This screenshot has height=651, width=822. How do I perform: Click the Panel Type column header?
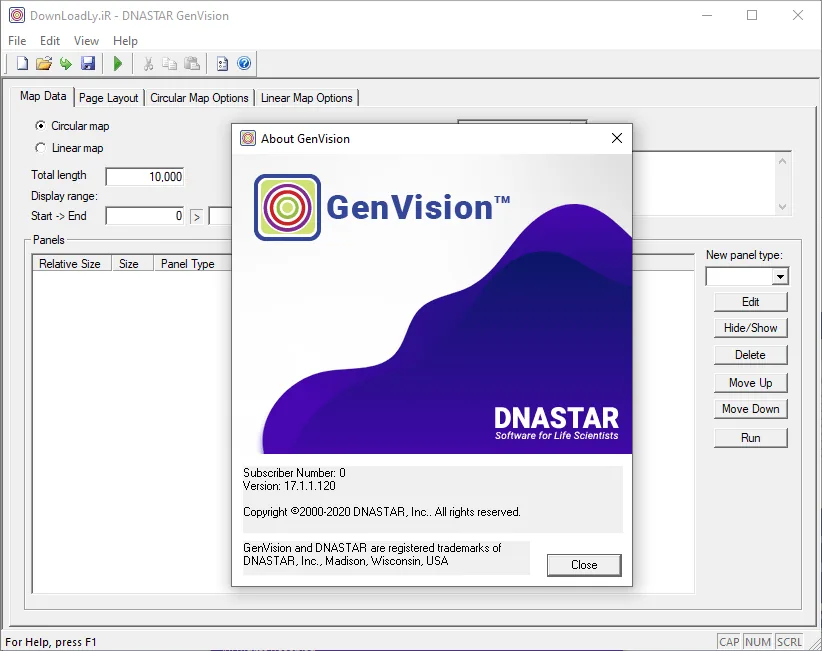pos(192,264)
